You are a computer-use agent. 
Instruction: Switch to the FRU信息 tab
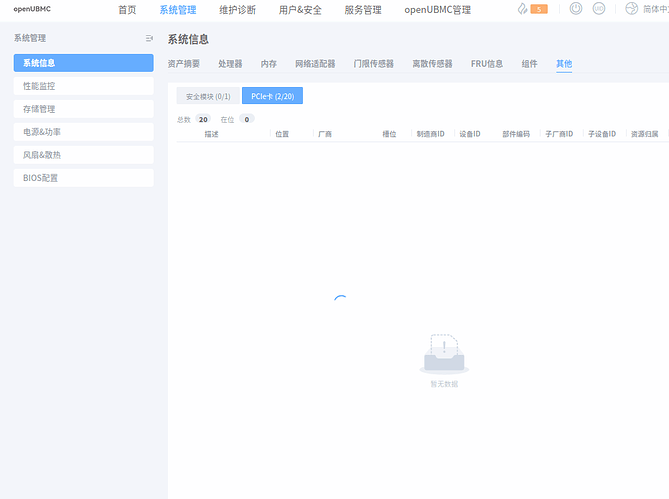point(487,63)
